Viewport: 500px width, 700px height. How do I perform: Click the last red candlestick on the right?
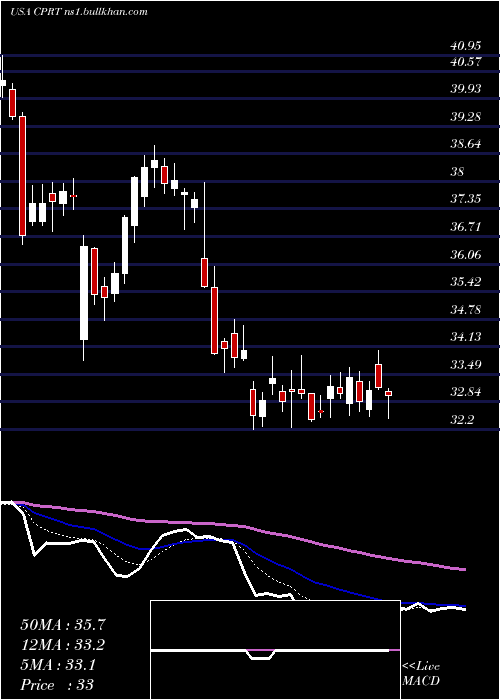388,393
